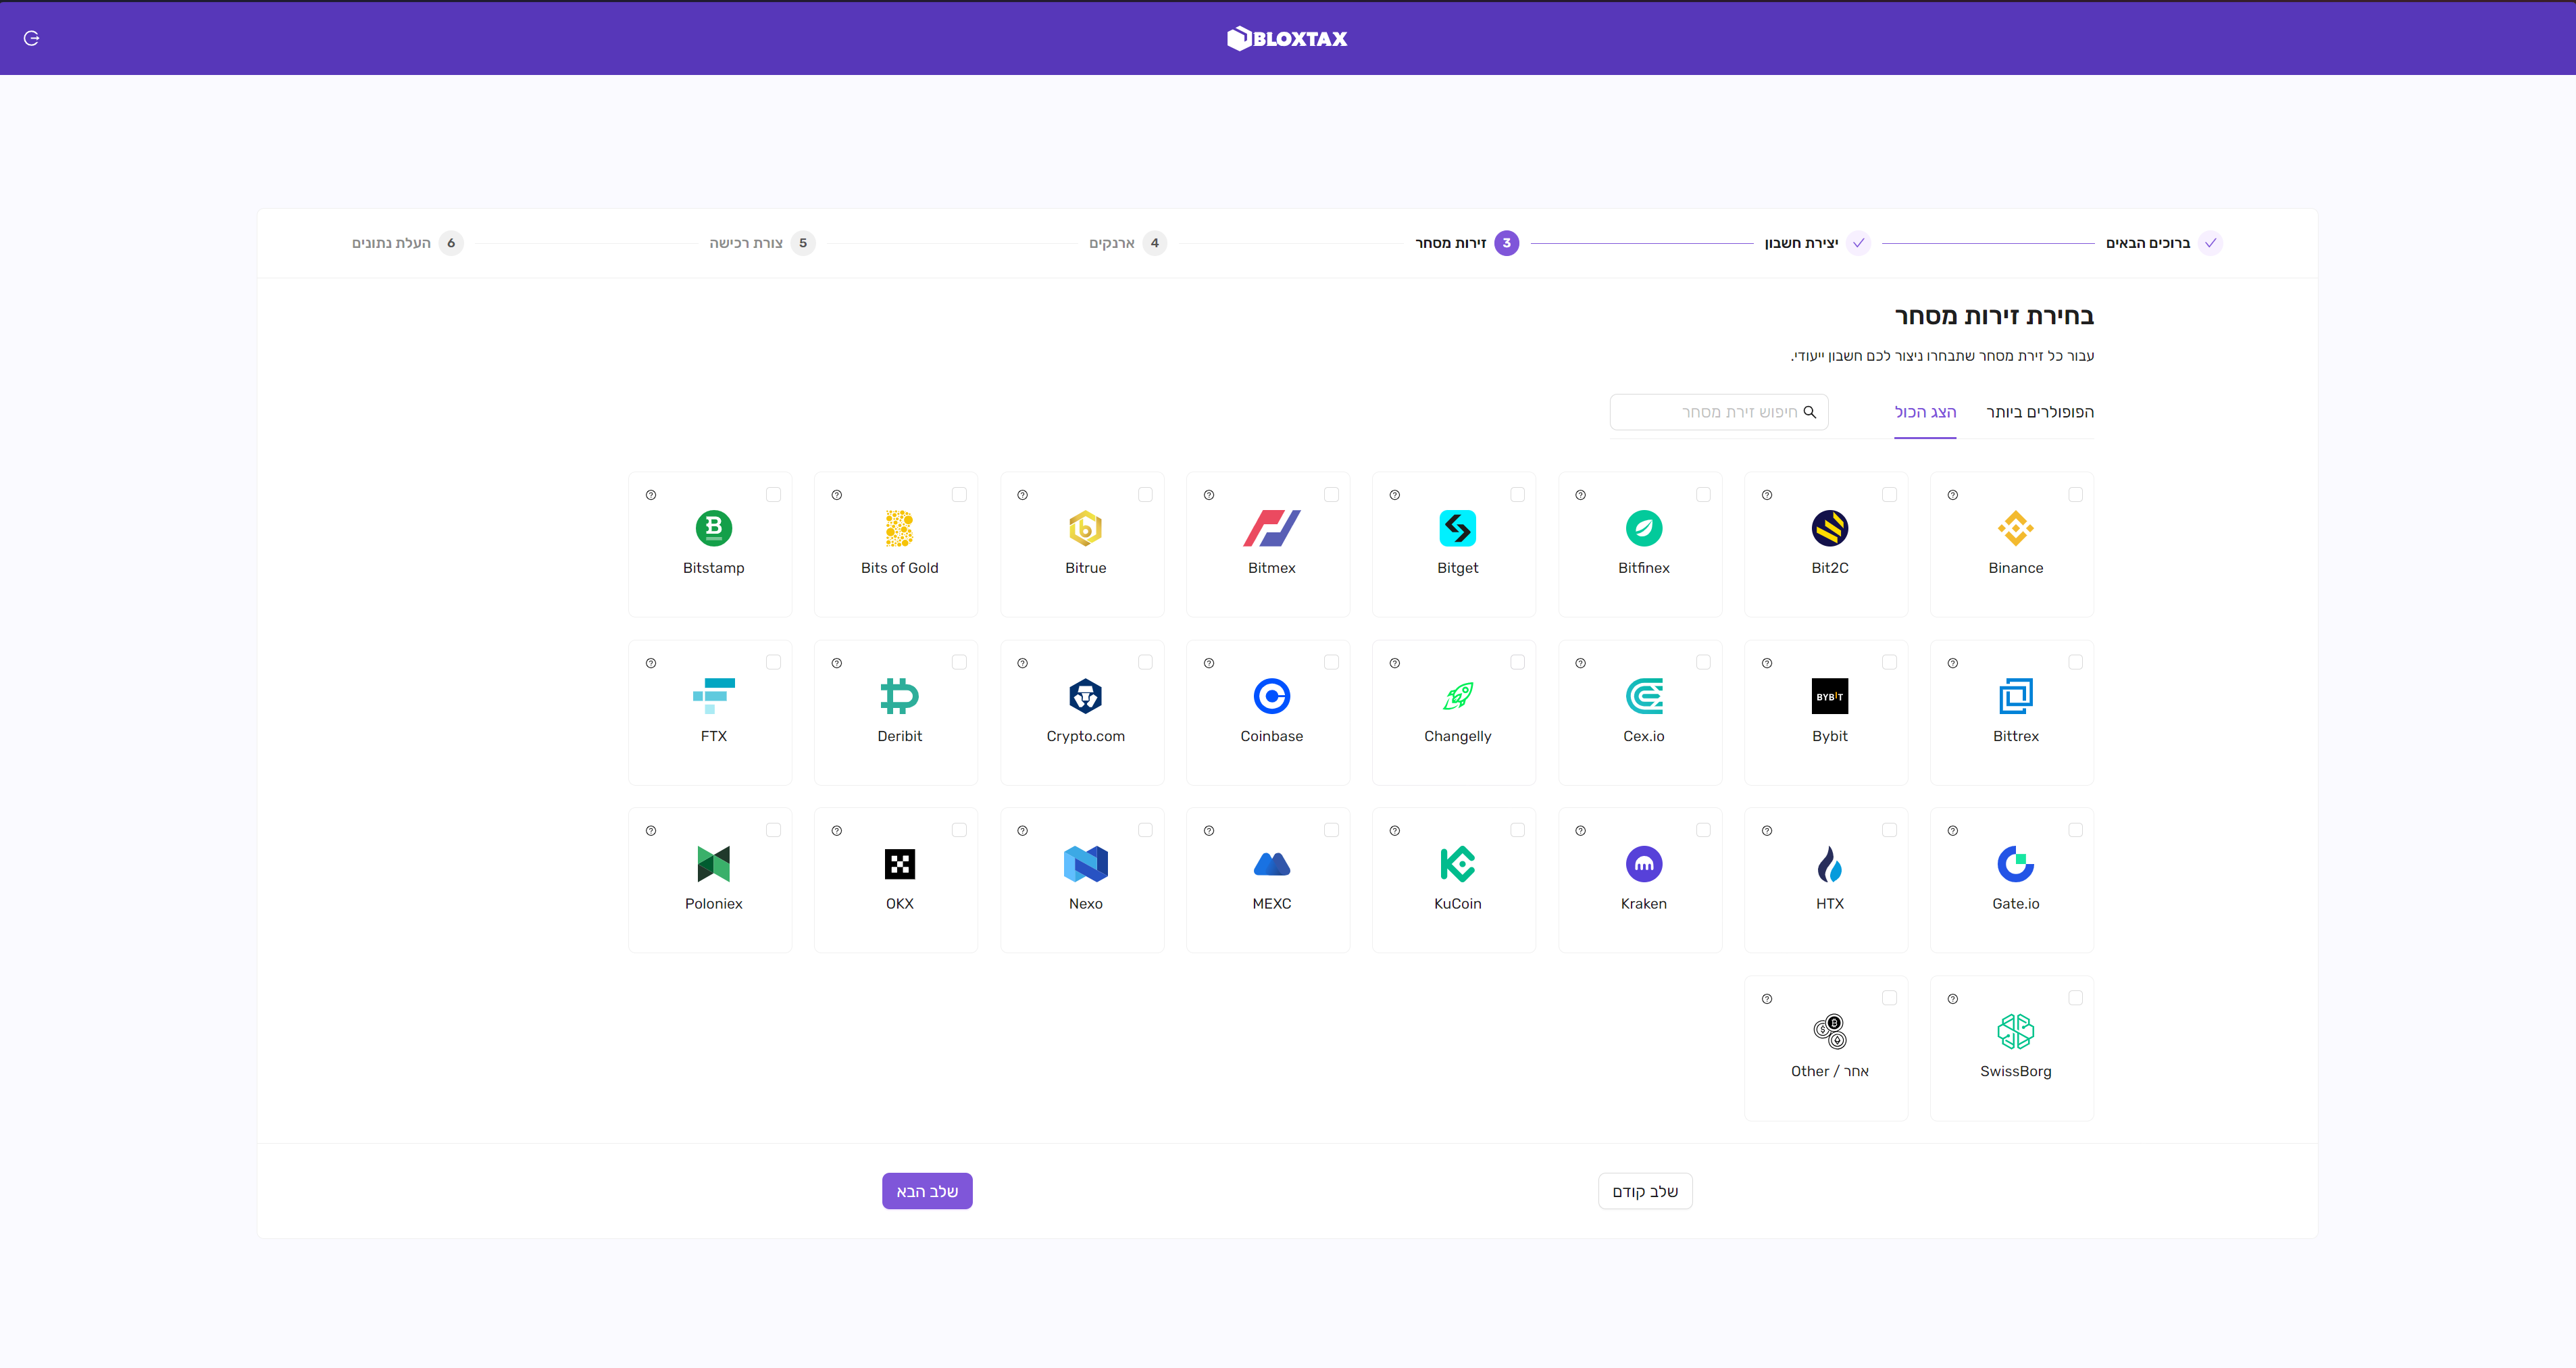This screenshot has height=1368, width=2576.
Task: Select the SwissBorg logo icon
Action: click(x=2015, y=1031)
